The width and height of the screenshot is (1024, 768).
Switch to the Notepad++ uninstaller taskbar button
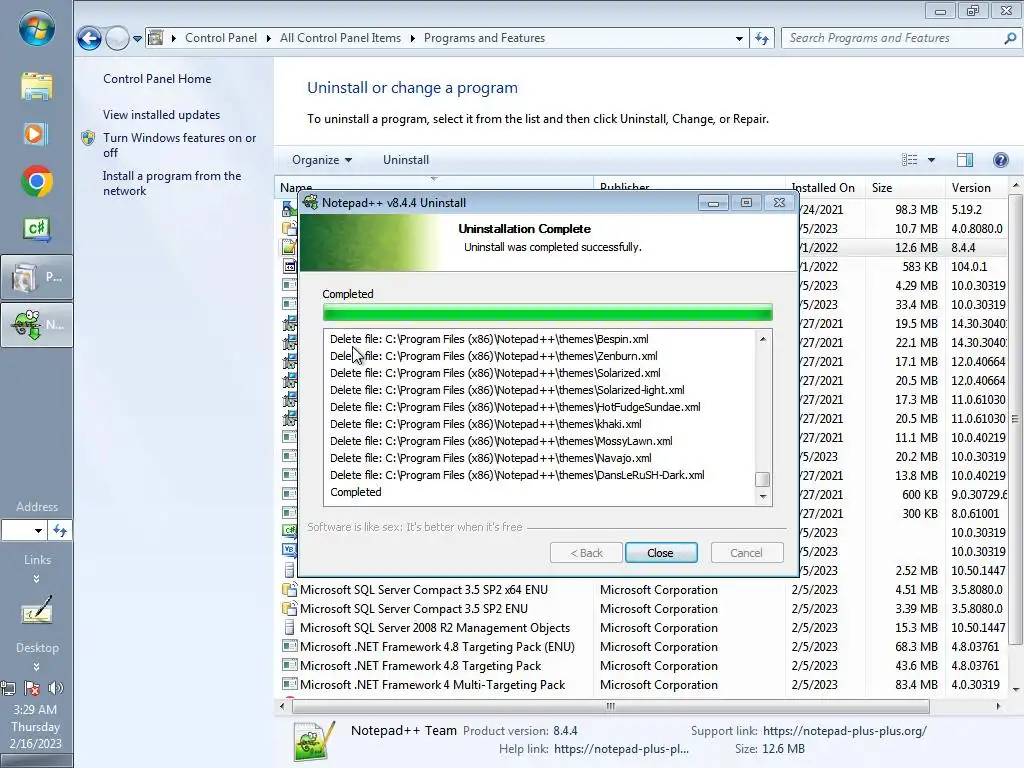click(x=37, y=325)
